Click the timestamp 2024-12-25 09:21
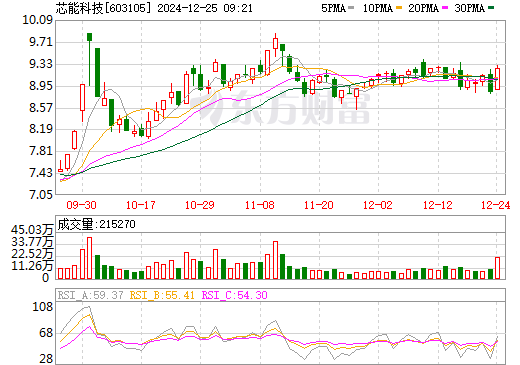The height and width of the screenshot is (365, 520). [205, 8]
